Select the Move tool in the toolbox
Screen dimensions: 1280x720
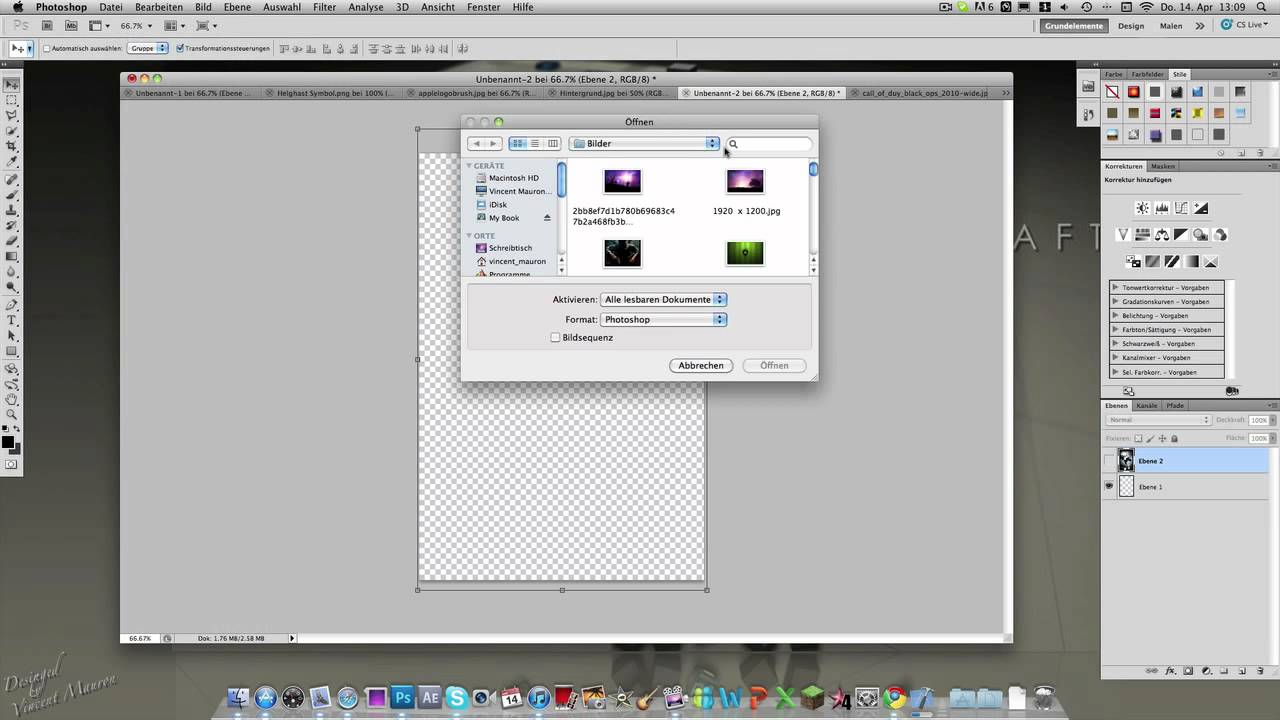coord(12,84)
